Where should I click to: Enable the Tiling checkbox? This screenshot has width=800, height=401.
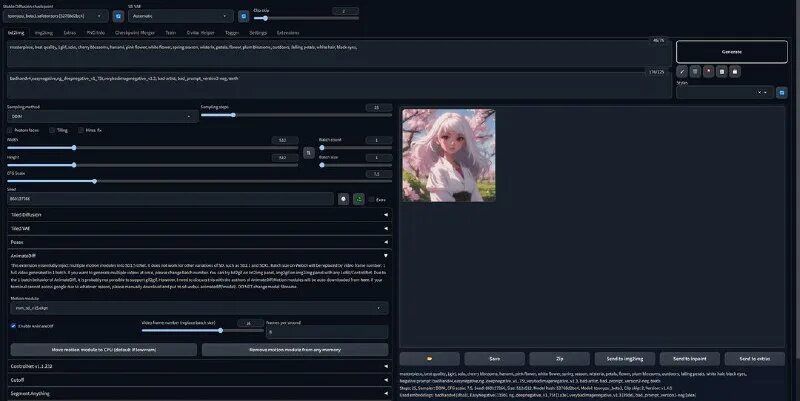point(52,130)
